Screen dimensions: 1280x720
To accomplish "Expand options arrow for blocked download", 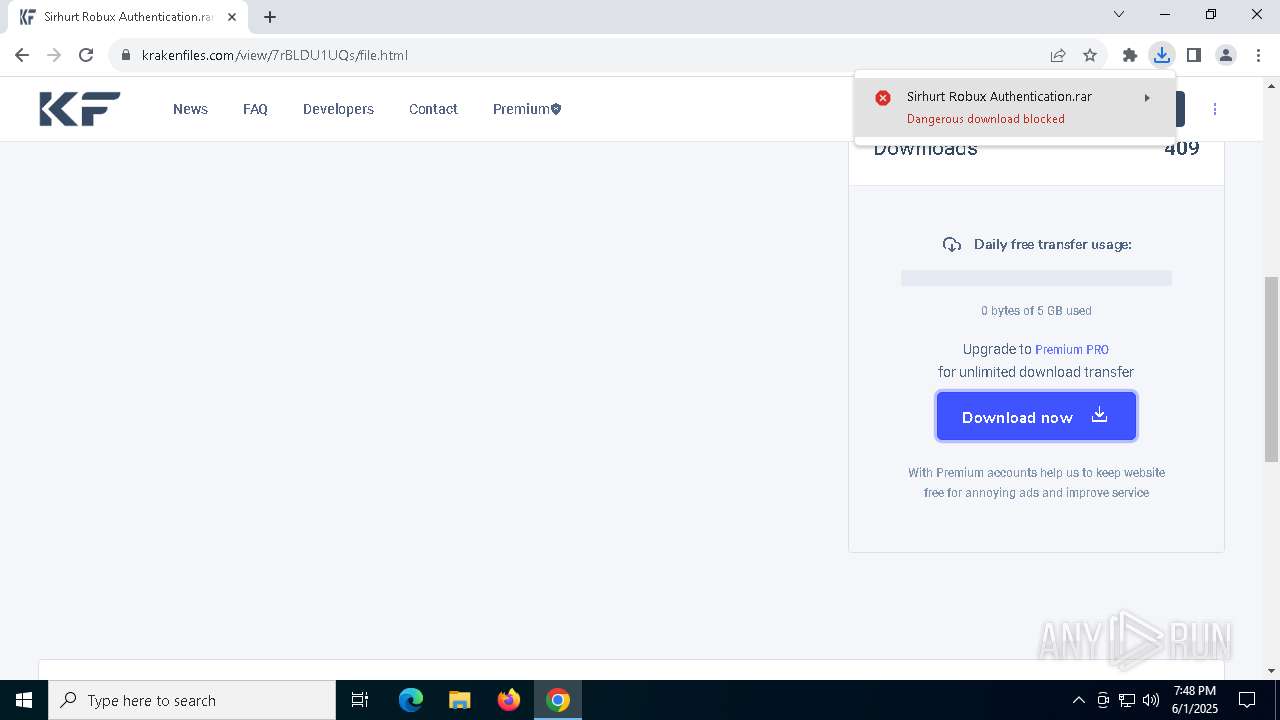I will click(1147, 98).
